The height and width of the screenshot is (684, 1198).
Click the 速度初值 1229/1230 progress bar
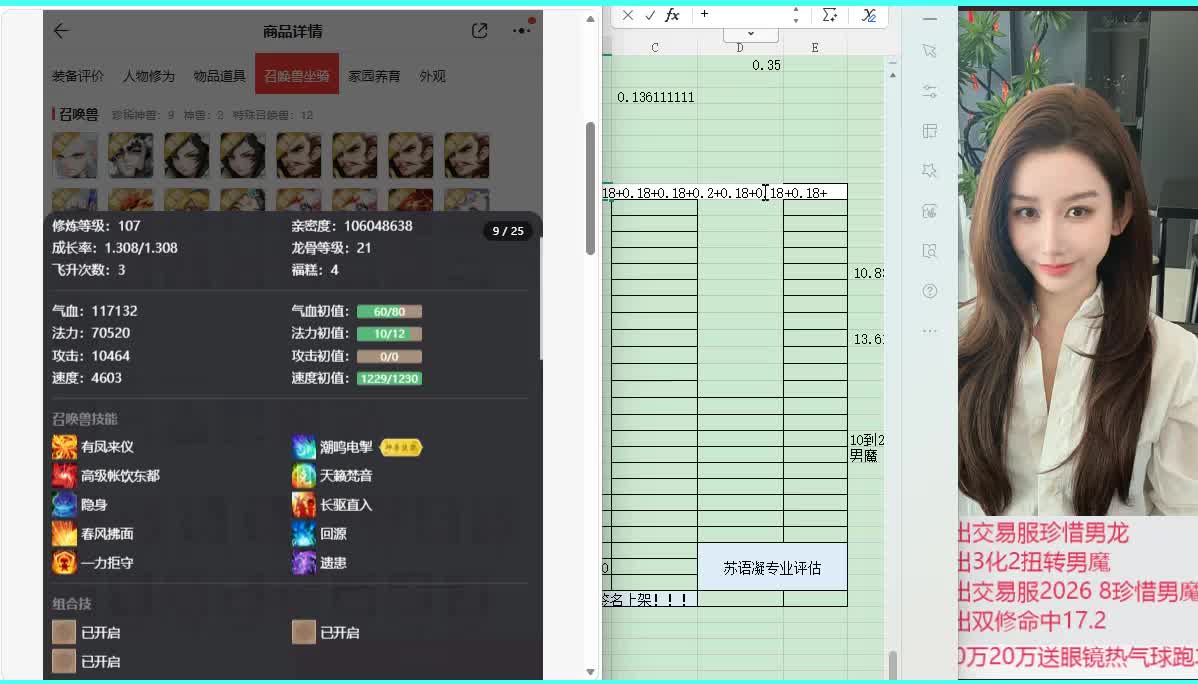click(389, 378)
